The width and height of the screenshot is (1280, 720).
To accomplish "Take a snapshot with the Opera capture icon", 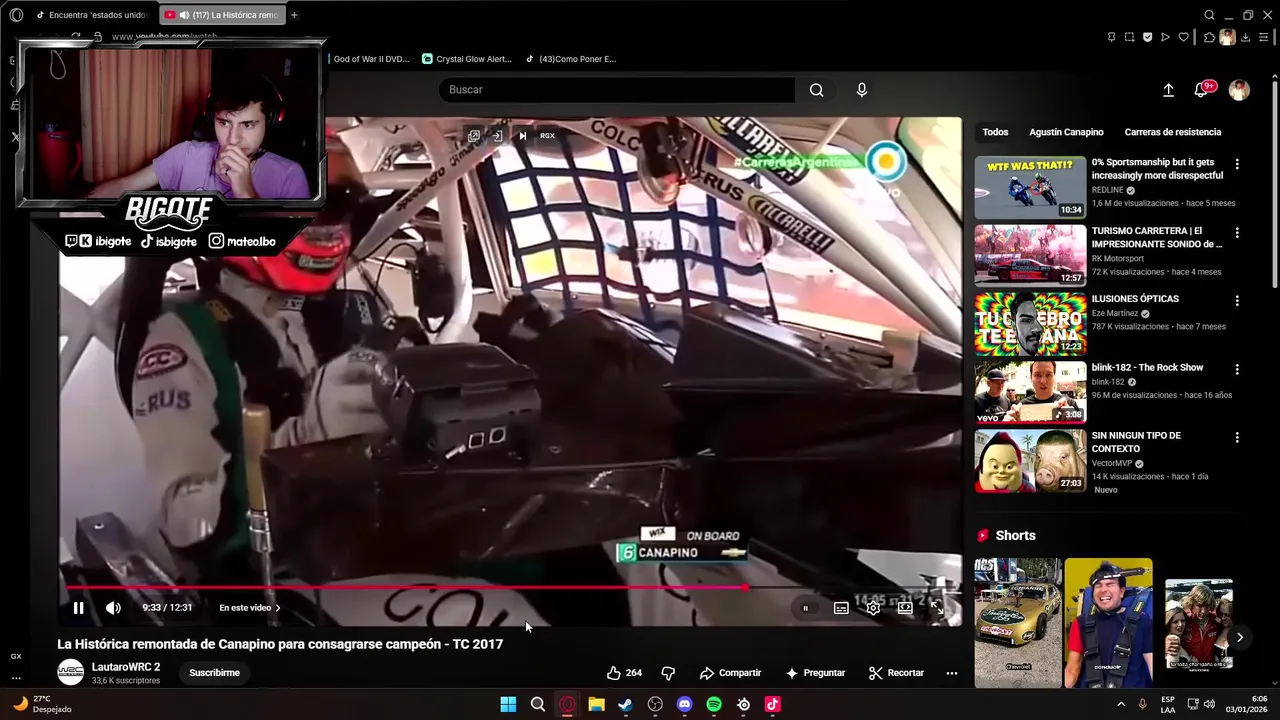I will (1130, 37).
